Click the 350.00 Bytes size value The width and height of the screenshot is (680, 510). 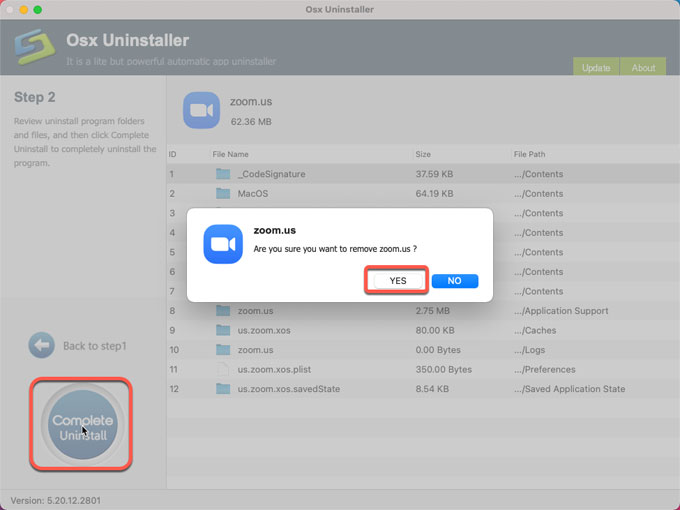tap(444, 369)
